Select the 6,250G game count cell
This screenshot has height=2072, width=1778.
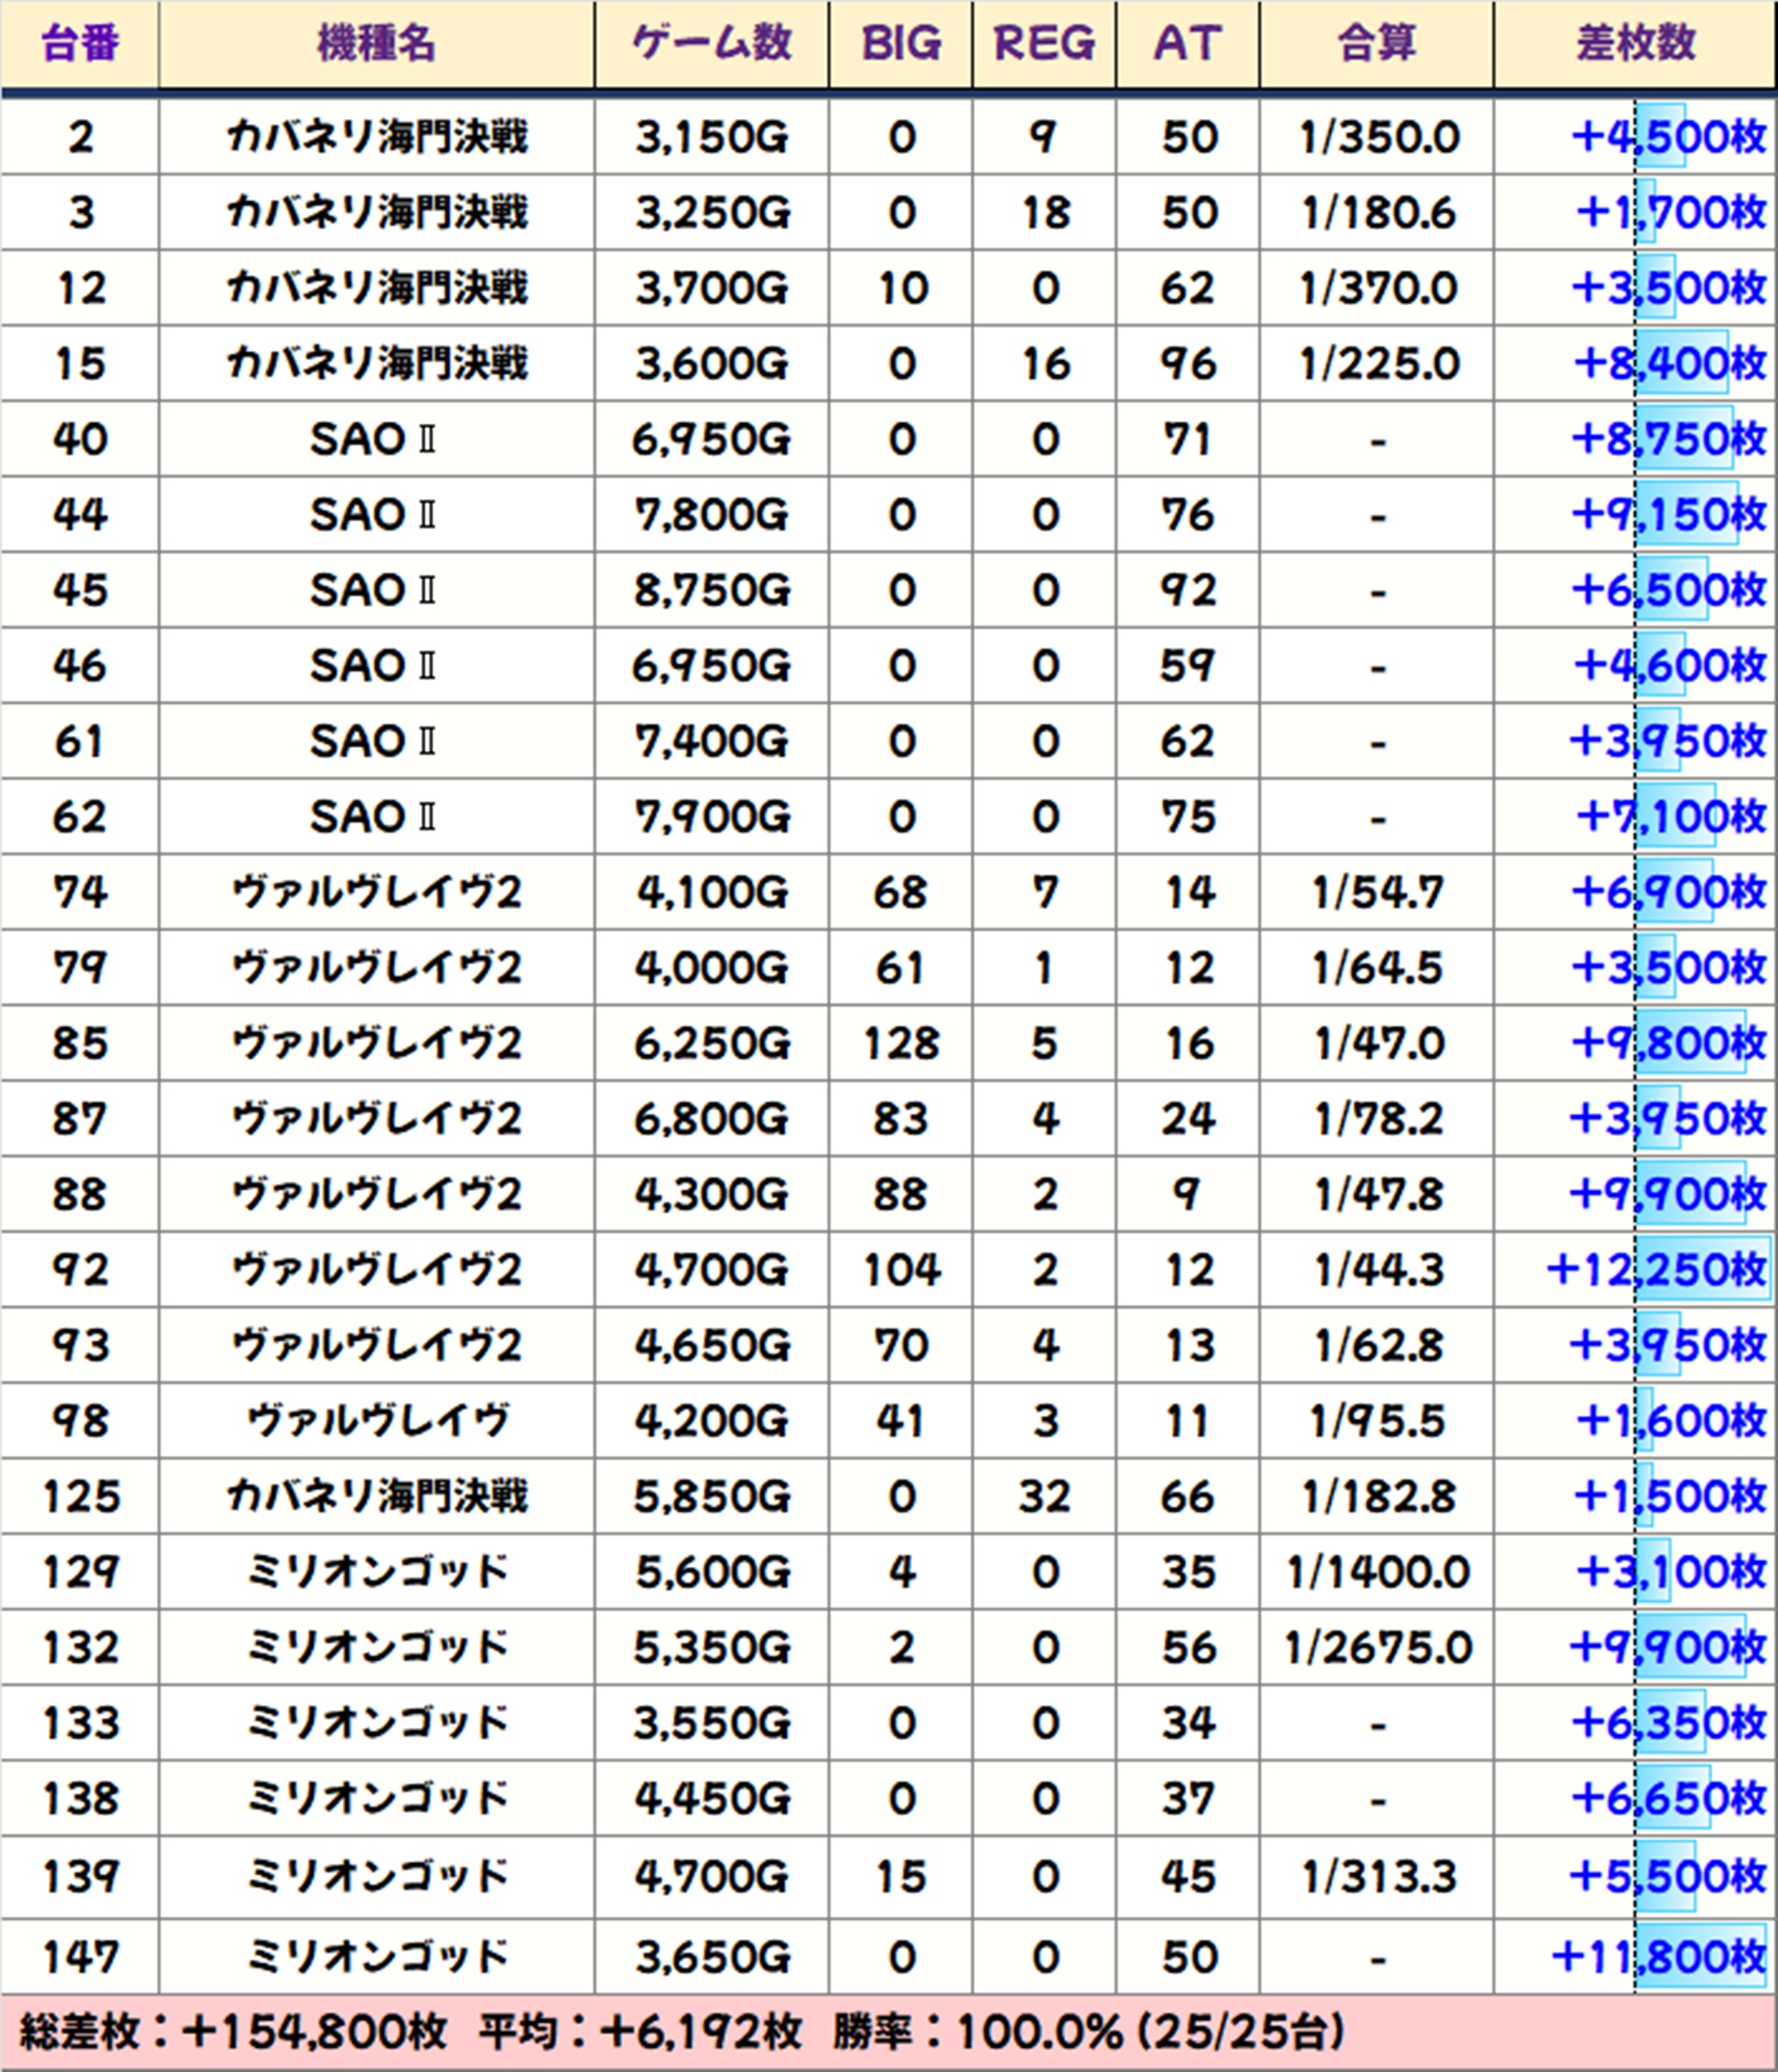[x=712, y=1043]
